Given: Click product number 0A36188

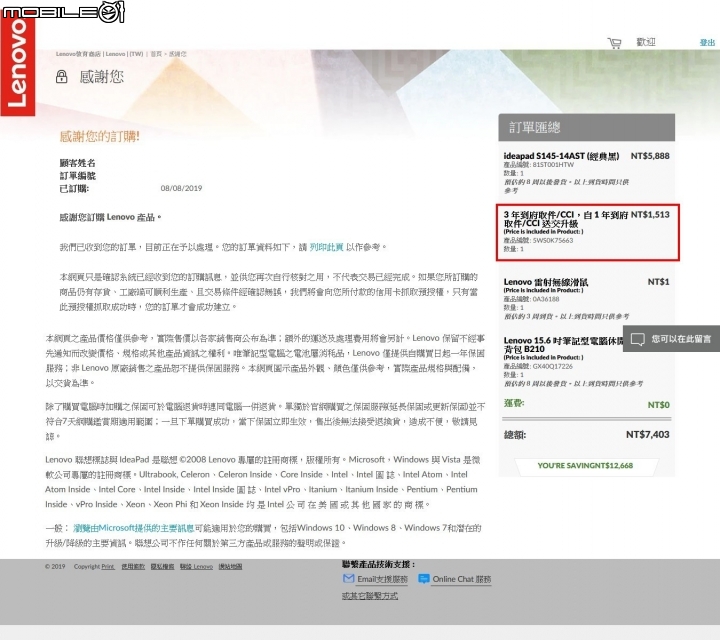Looking at the screenshot, I should [x=546, y=299].
